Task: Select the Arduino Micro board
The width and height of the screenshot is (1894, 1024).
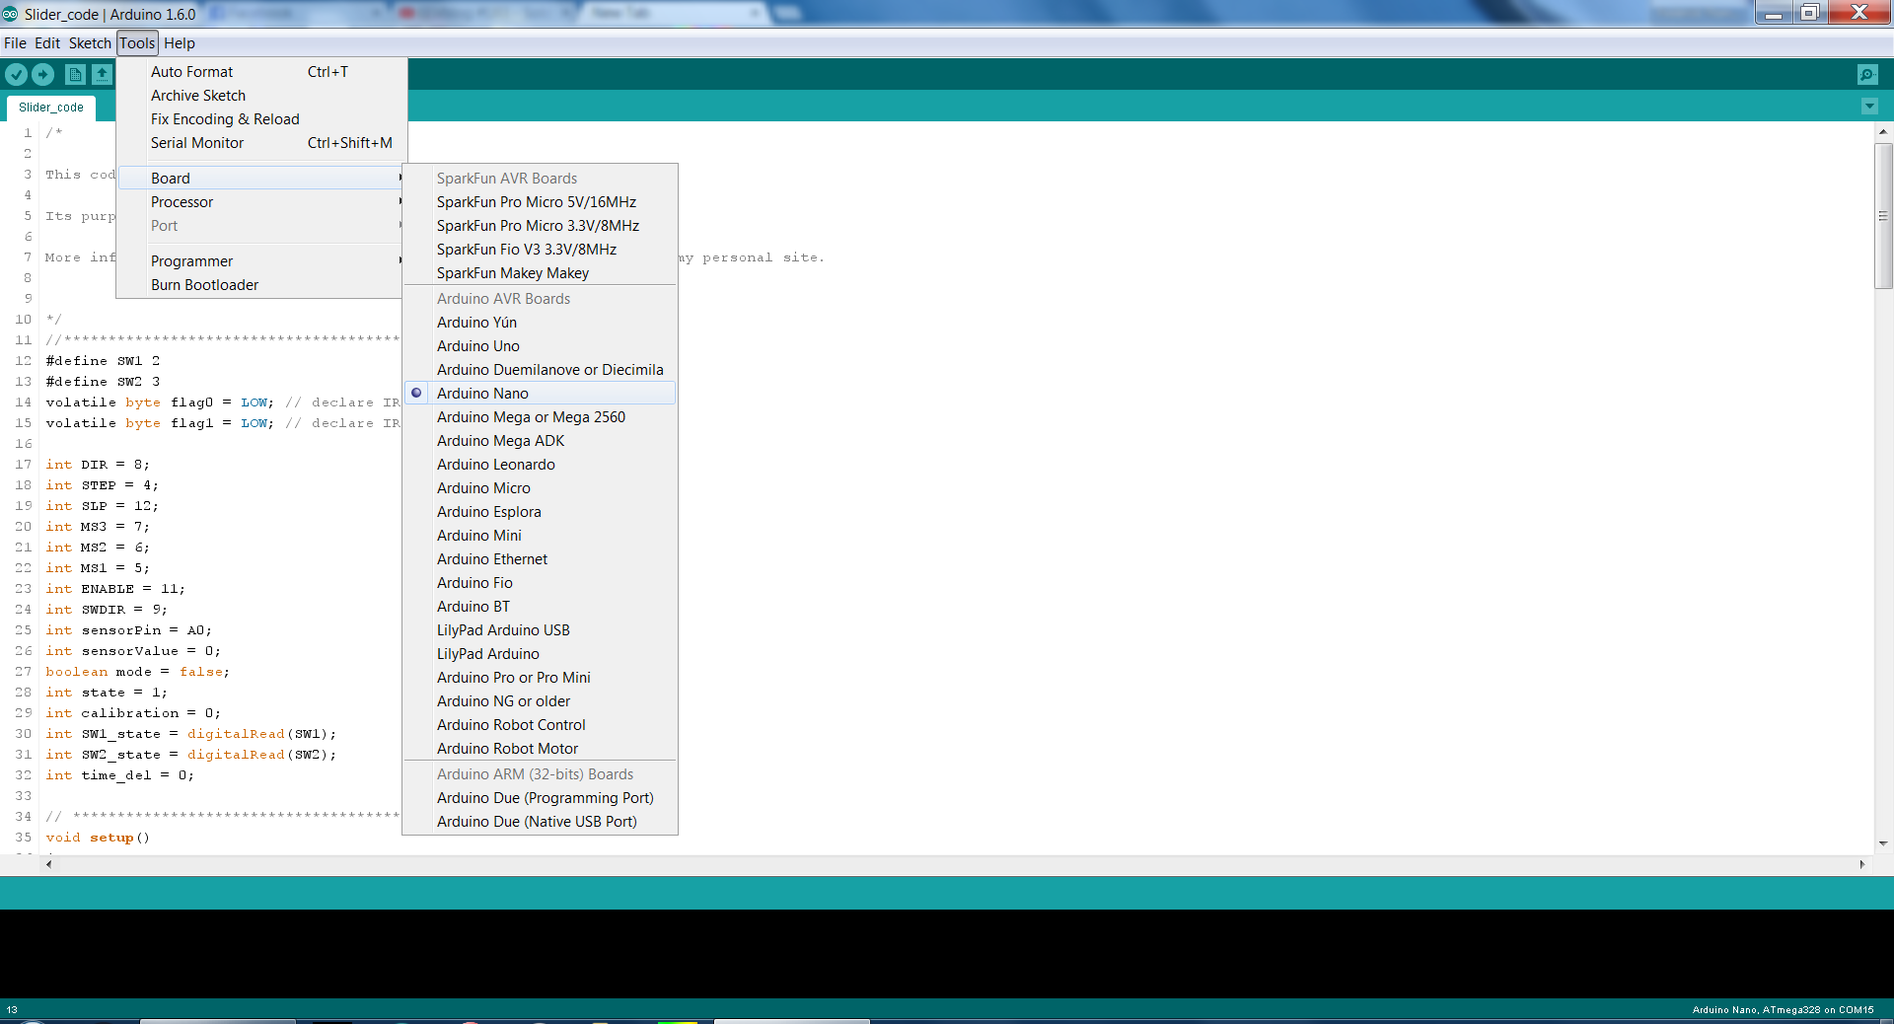Action: click(x=540, y=488)
